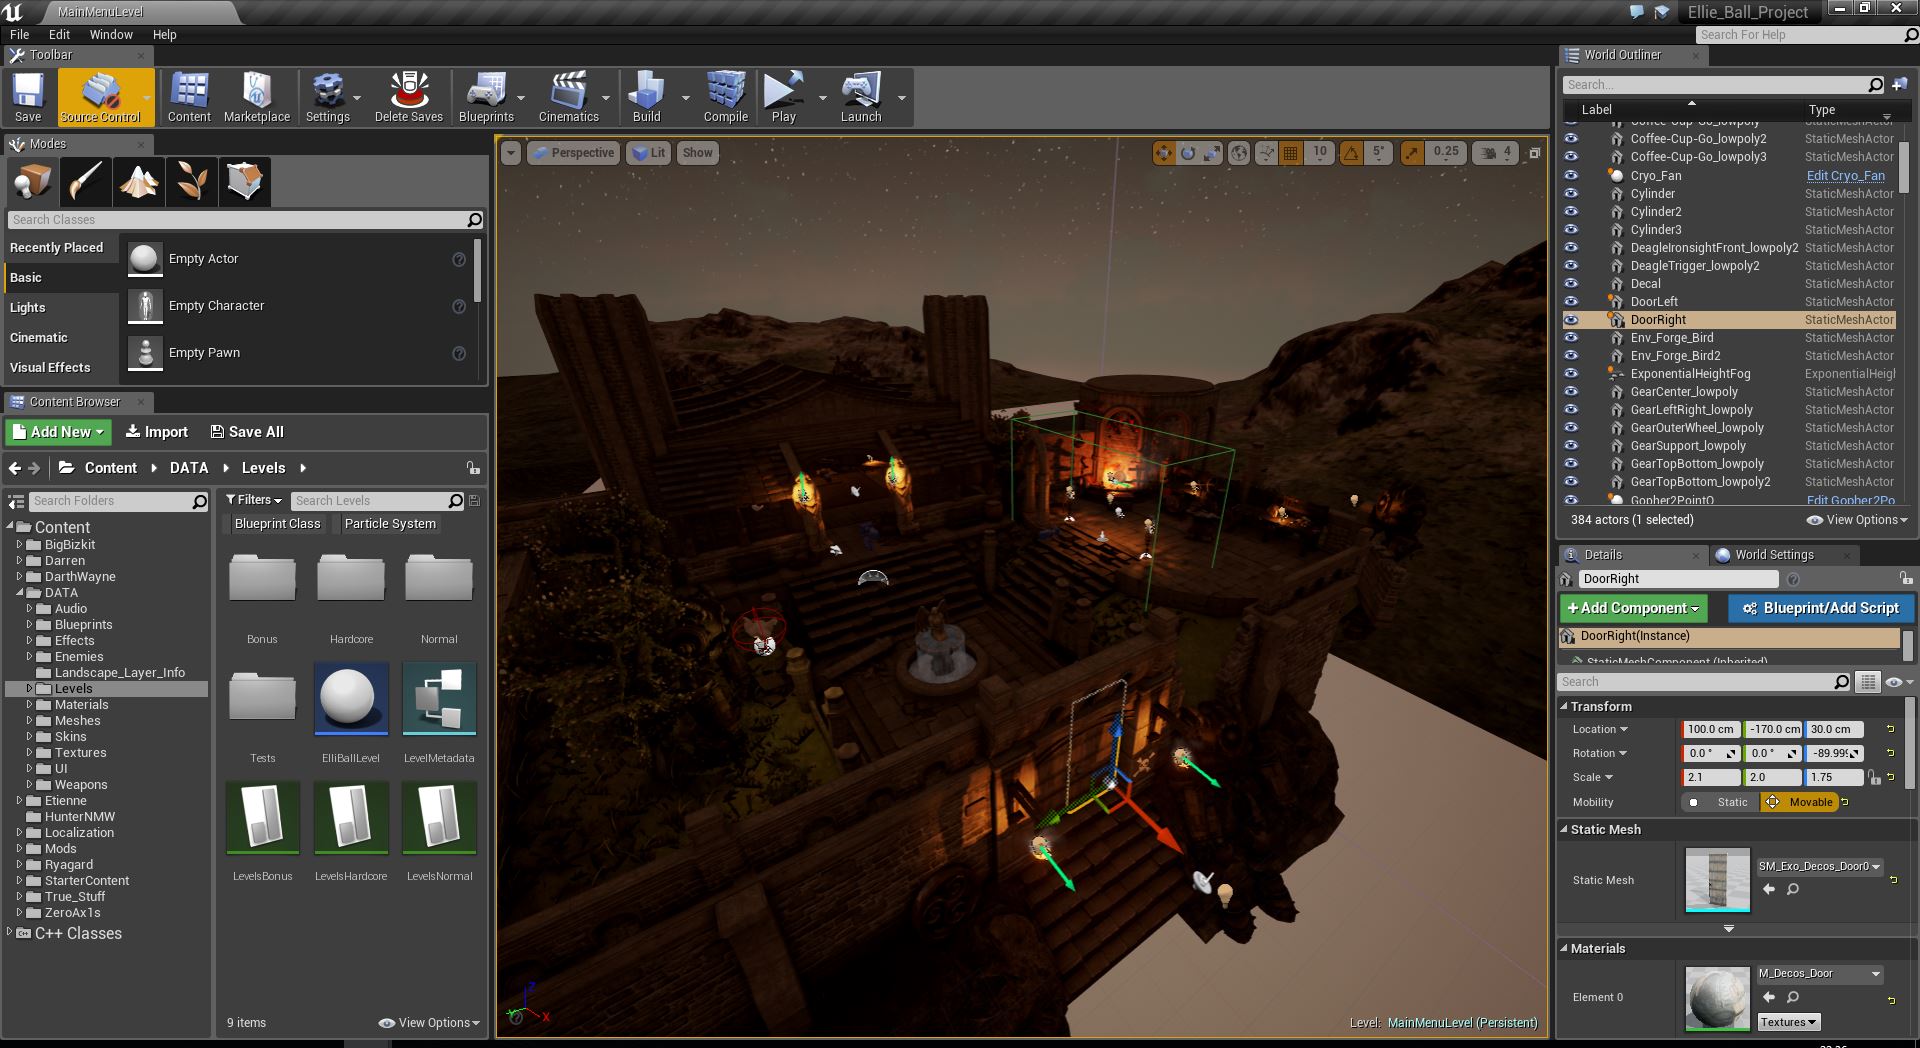Viewport: 1920px width, 1048px height.
Task: Click the M_Decos_Door material swatch
Action: coord(1716,997)
